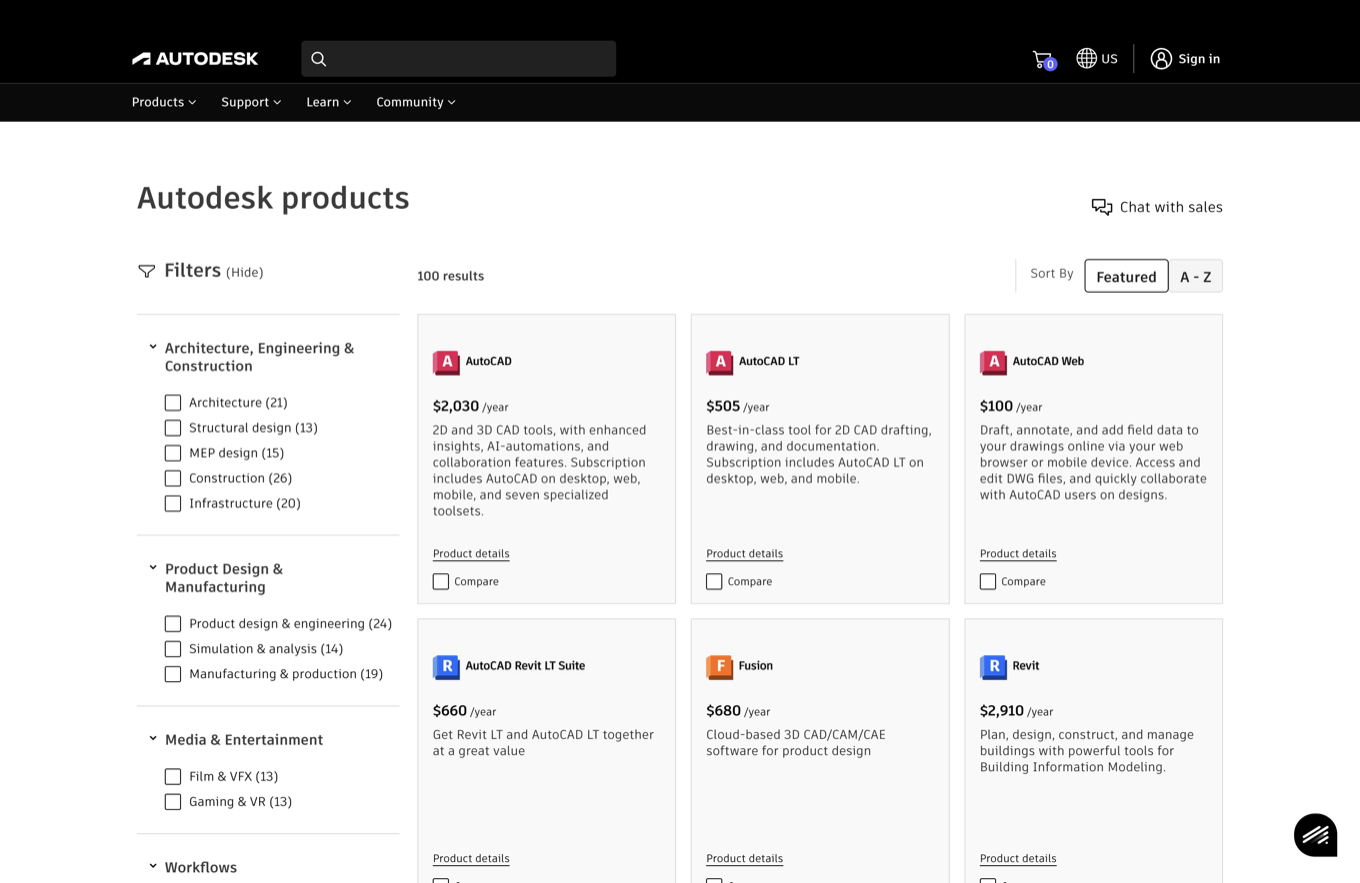Open Product details for AutoCAD Revit LT Suite
Image resolution: width=1360 pixels, height=883 pixels.
click(471, 859)
